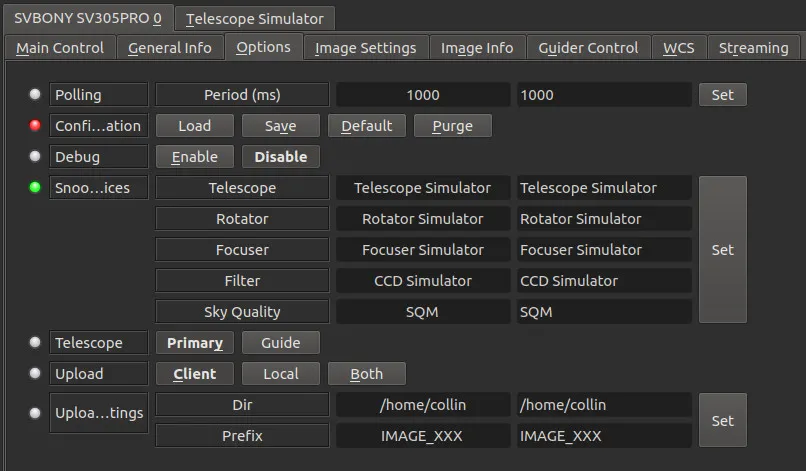Apply upload settings with the Set button
The image size is (806, 471).
[722, 420]
